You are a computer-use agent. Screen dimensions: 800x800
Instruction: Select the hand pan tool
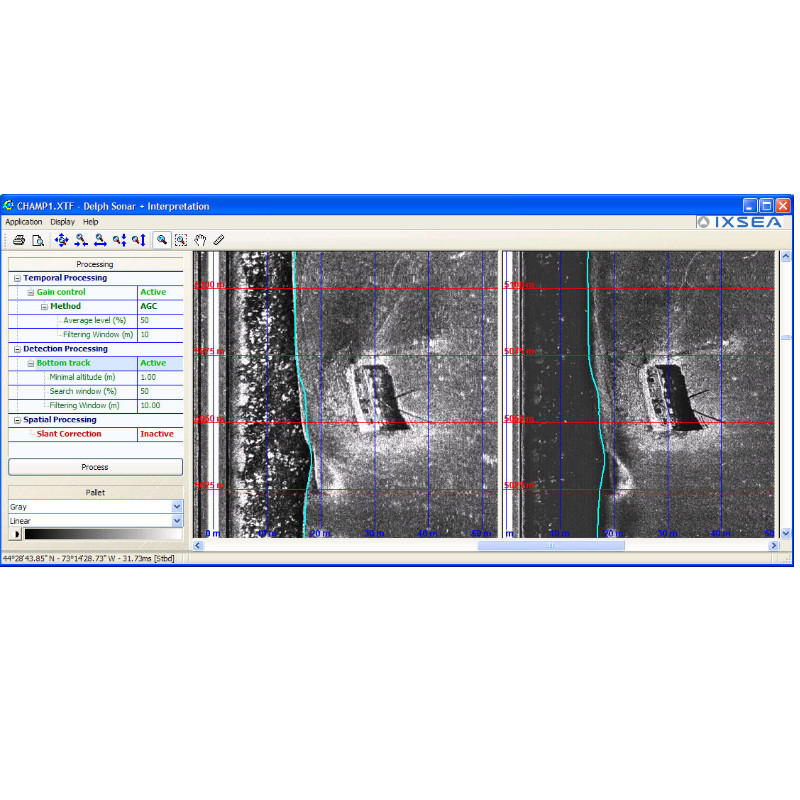tap(199, 240)
